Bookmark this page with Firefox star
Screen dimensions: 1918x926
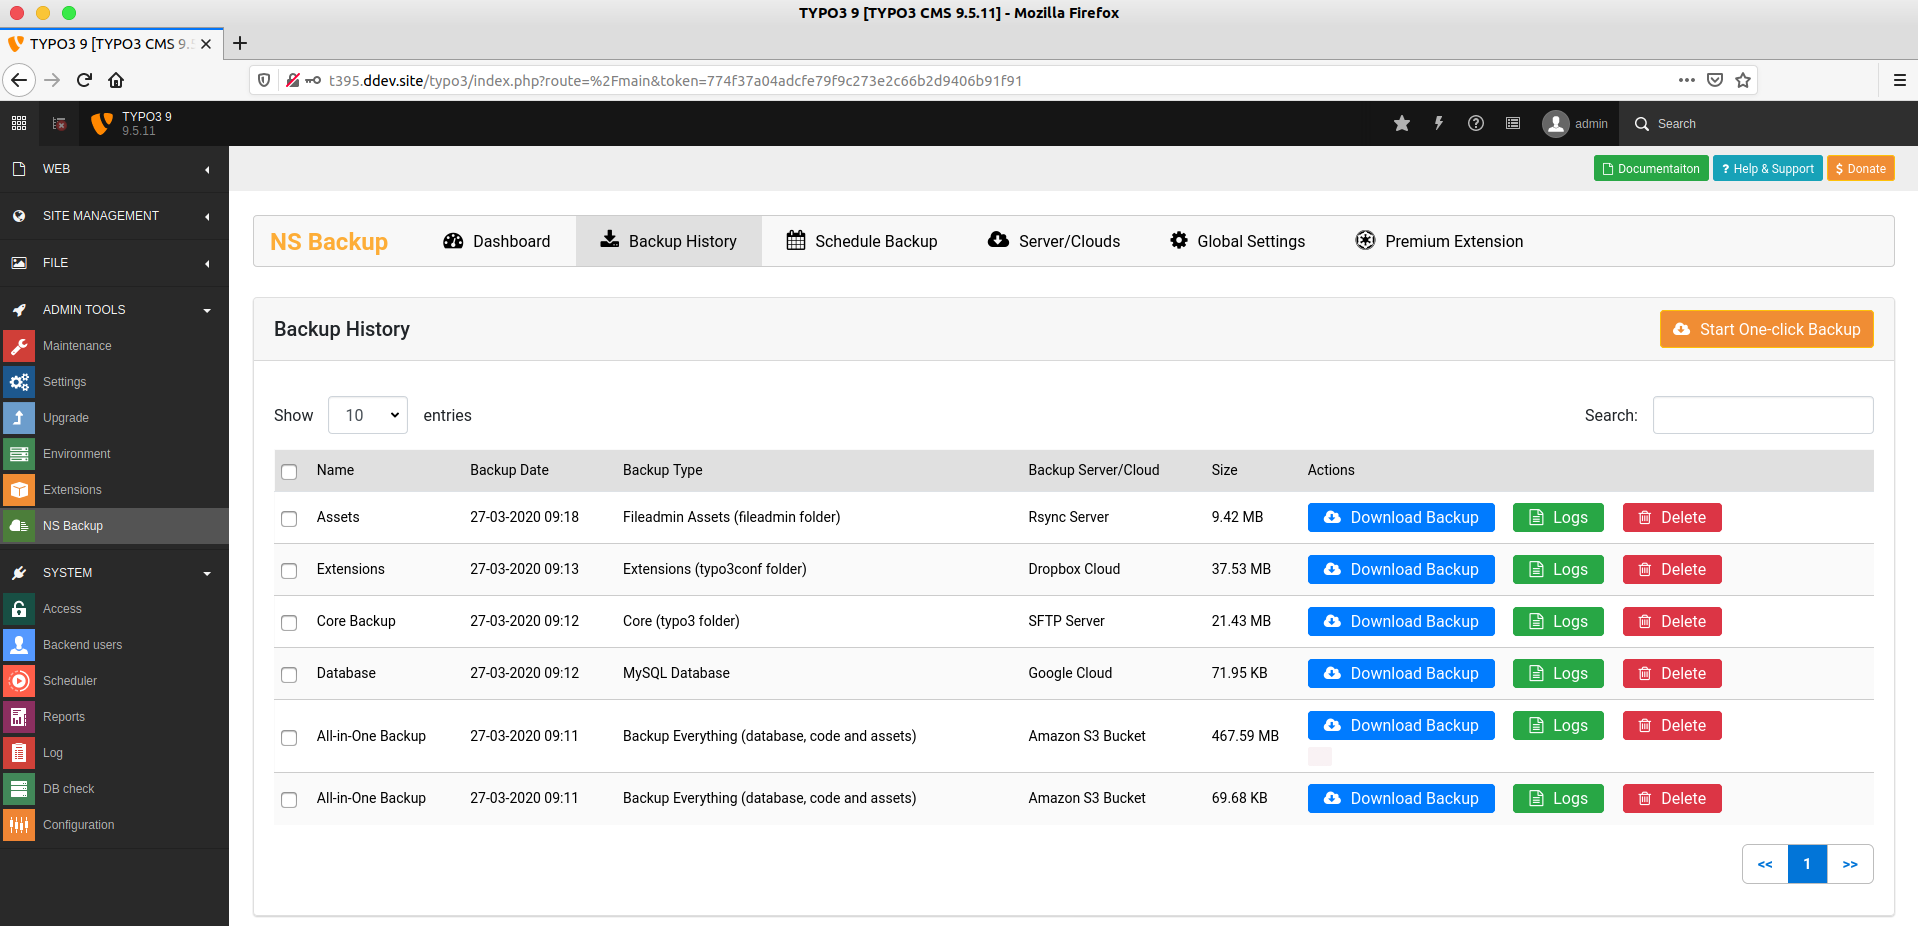1743,80
